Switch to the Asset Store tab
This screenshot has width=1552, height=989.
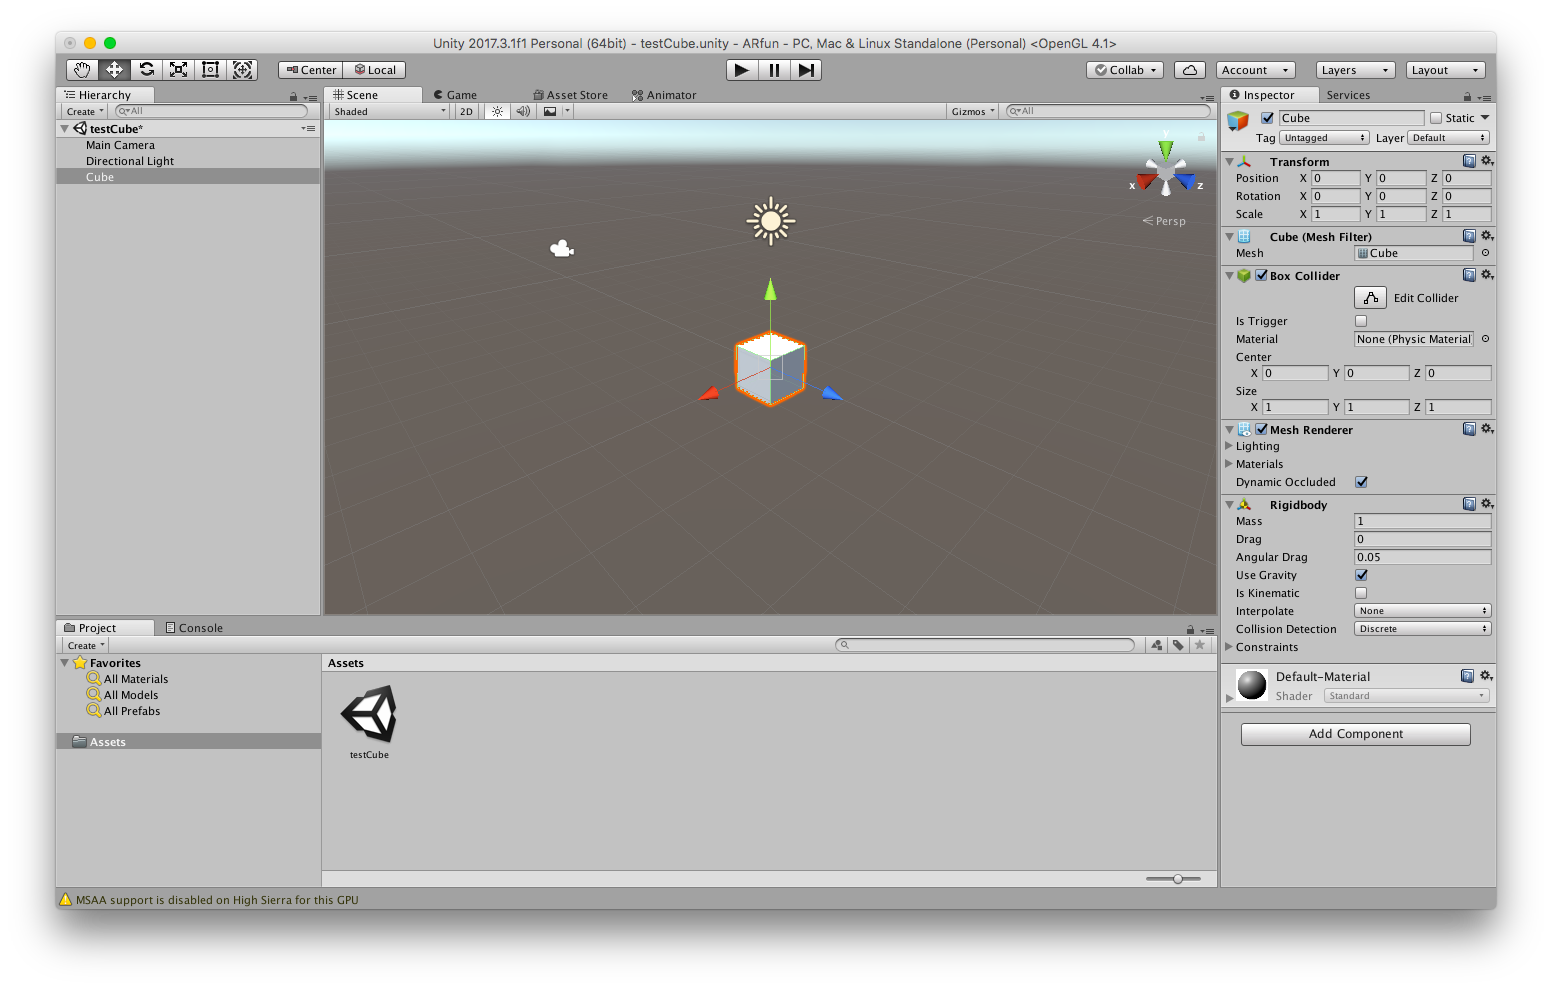coord(571,95)
